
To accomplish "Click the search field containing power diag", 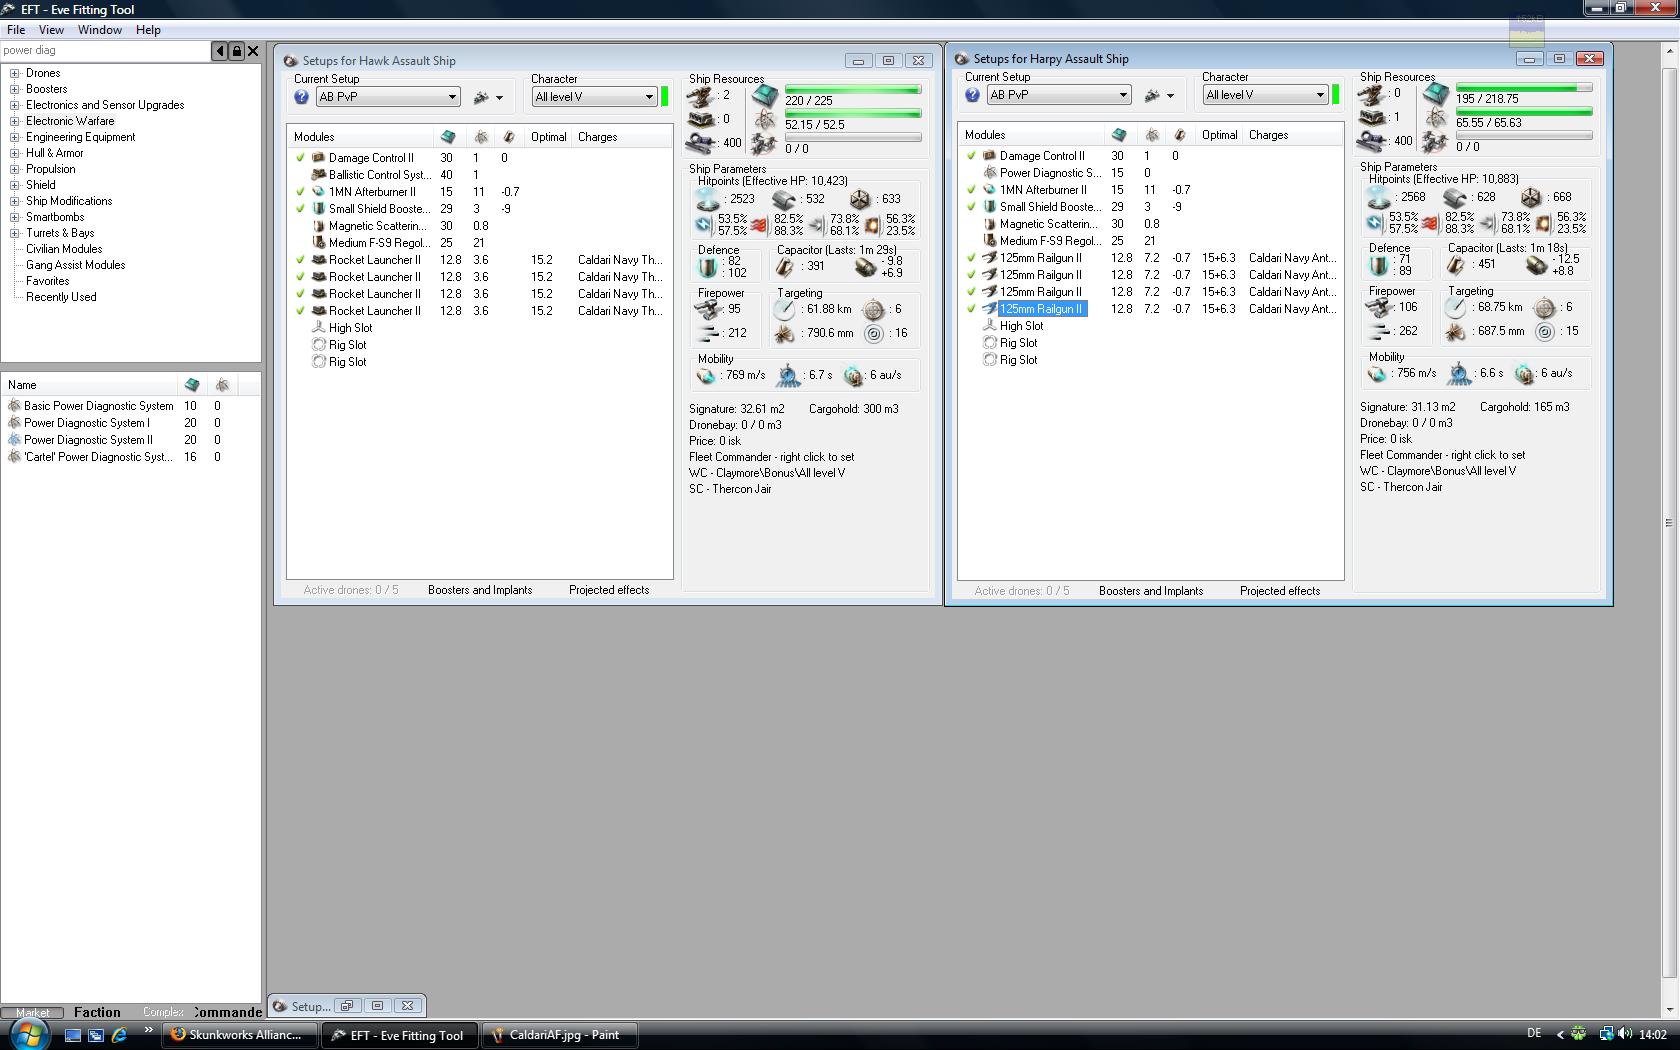I will [x=105, y=51].
